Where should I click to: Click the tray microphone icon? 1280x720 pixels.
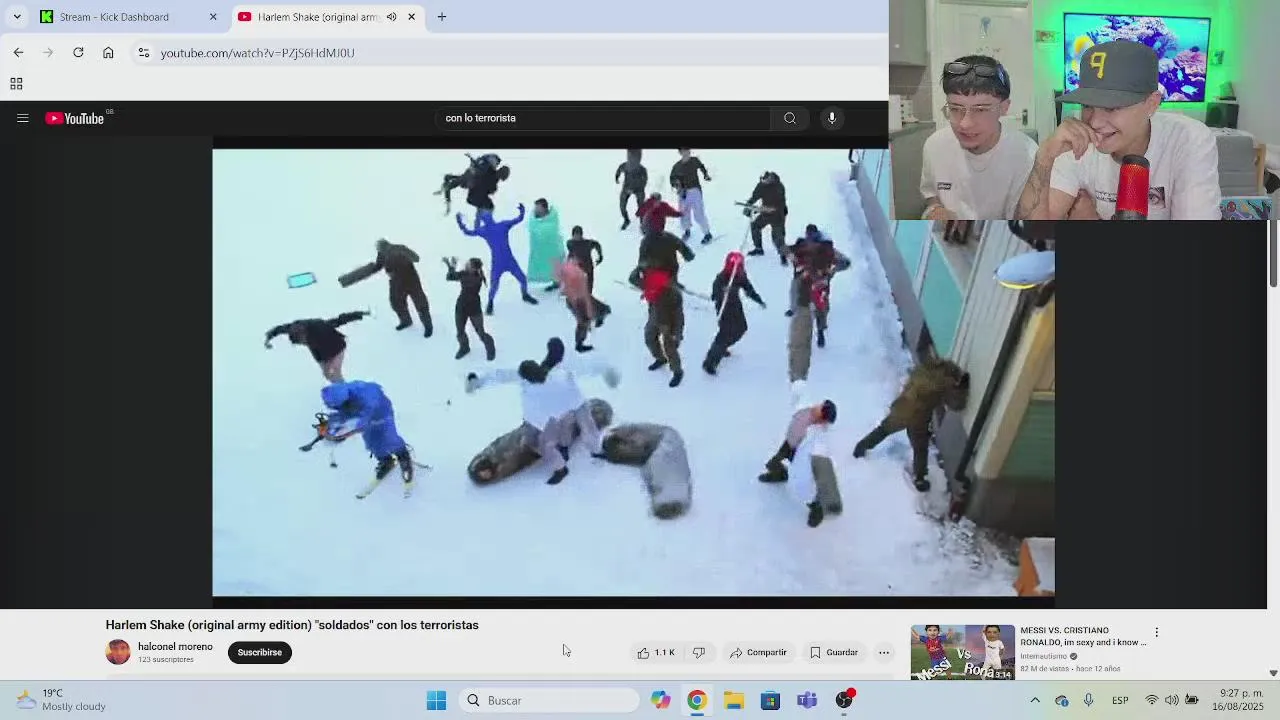1088,700
